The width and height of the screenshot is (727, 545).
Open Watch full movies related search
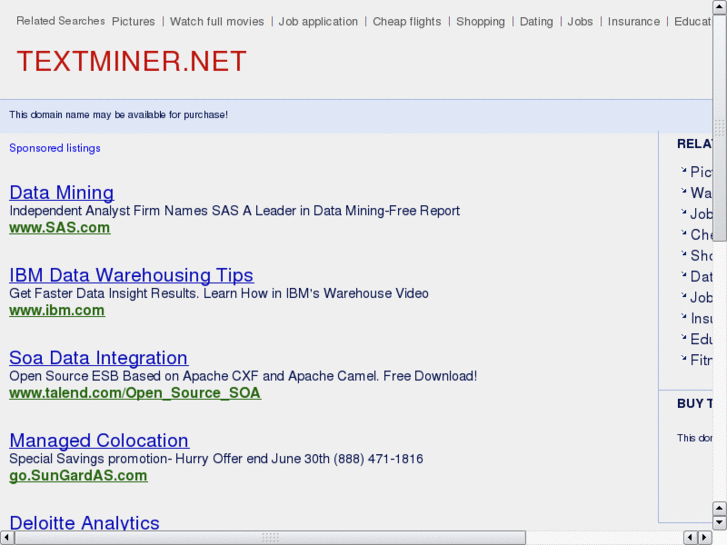(x=217, y=21)
